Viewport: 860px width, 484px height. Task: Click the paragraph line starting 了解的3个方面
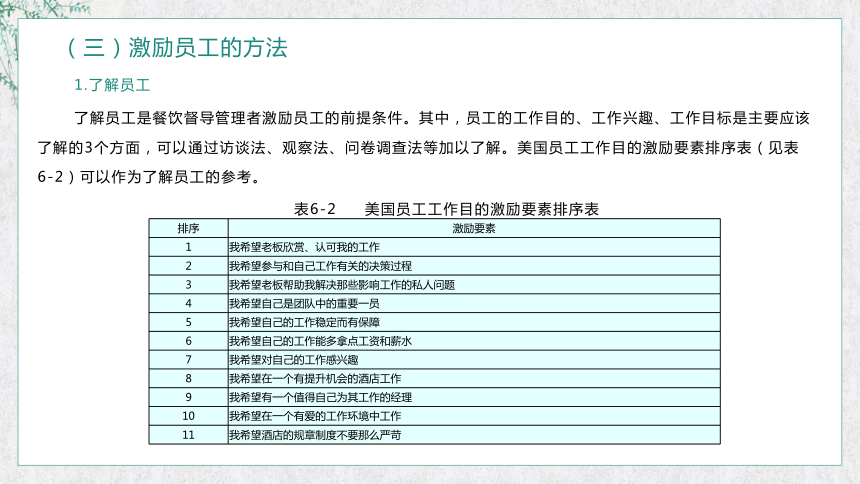point(418,148)
